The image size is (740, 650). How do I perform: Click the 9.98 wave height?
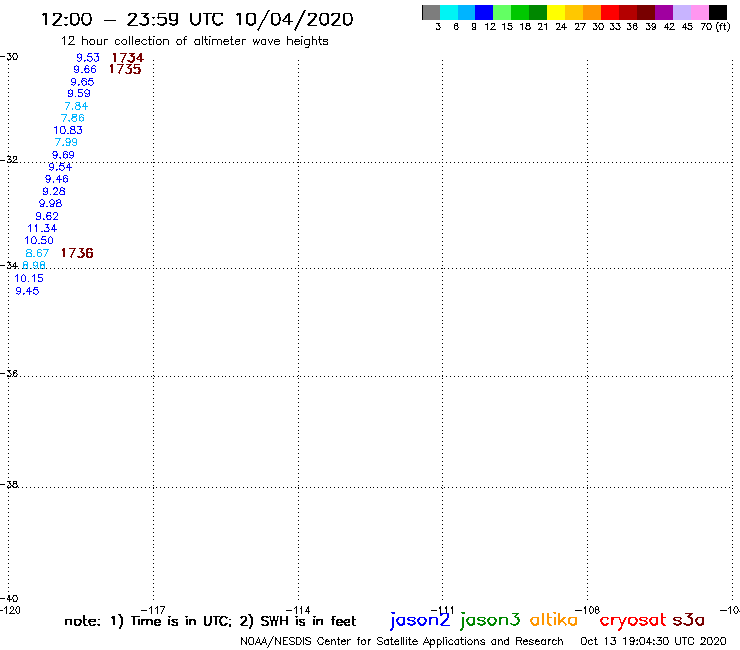click(50, 203)
